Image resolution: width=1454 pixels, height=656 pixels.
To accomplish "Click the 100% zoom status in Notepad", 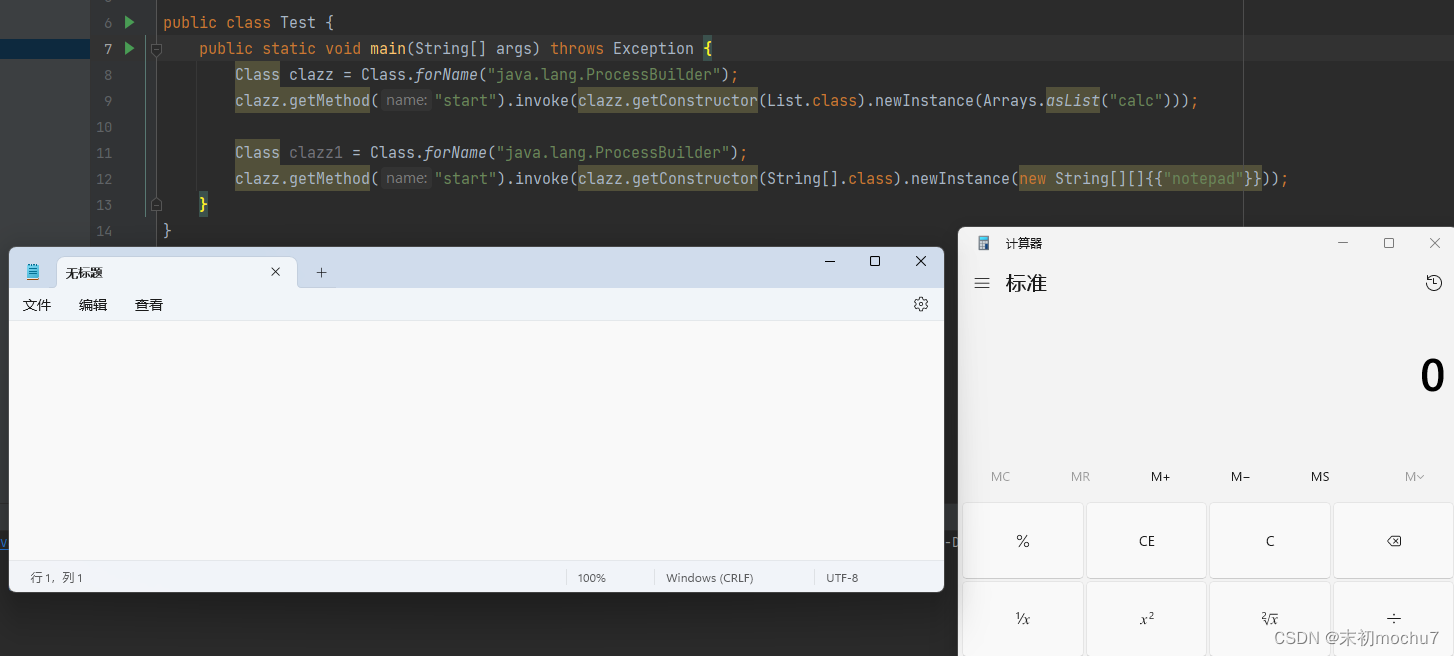I will [x=592, y=578].
